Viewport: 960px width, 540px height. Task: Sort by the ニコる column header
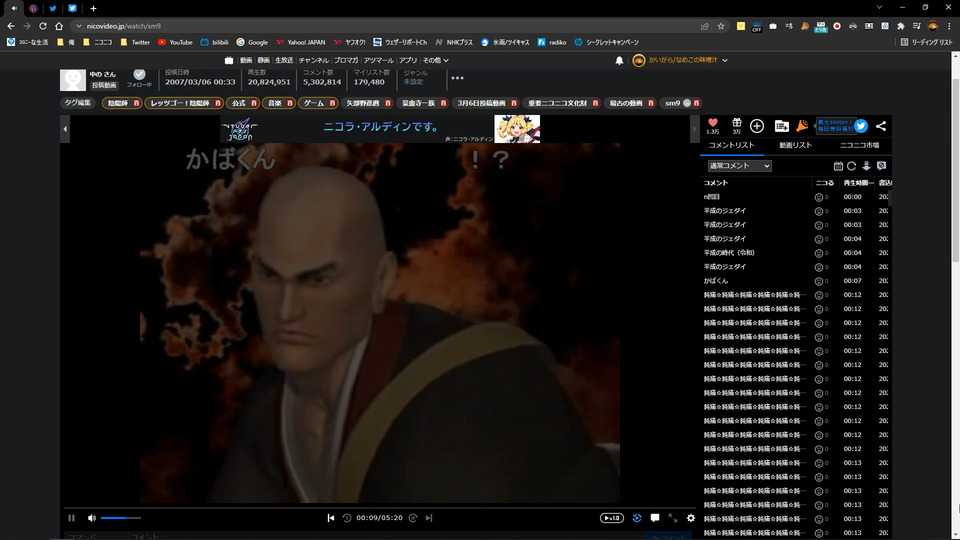coord(825,182)
